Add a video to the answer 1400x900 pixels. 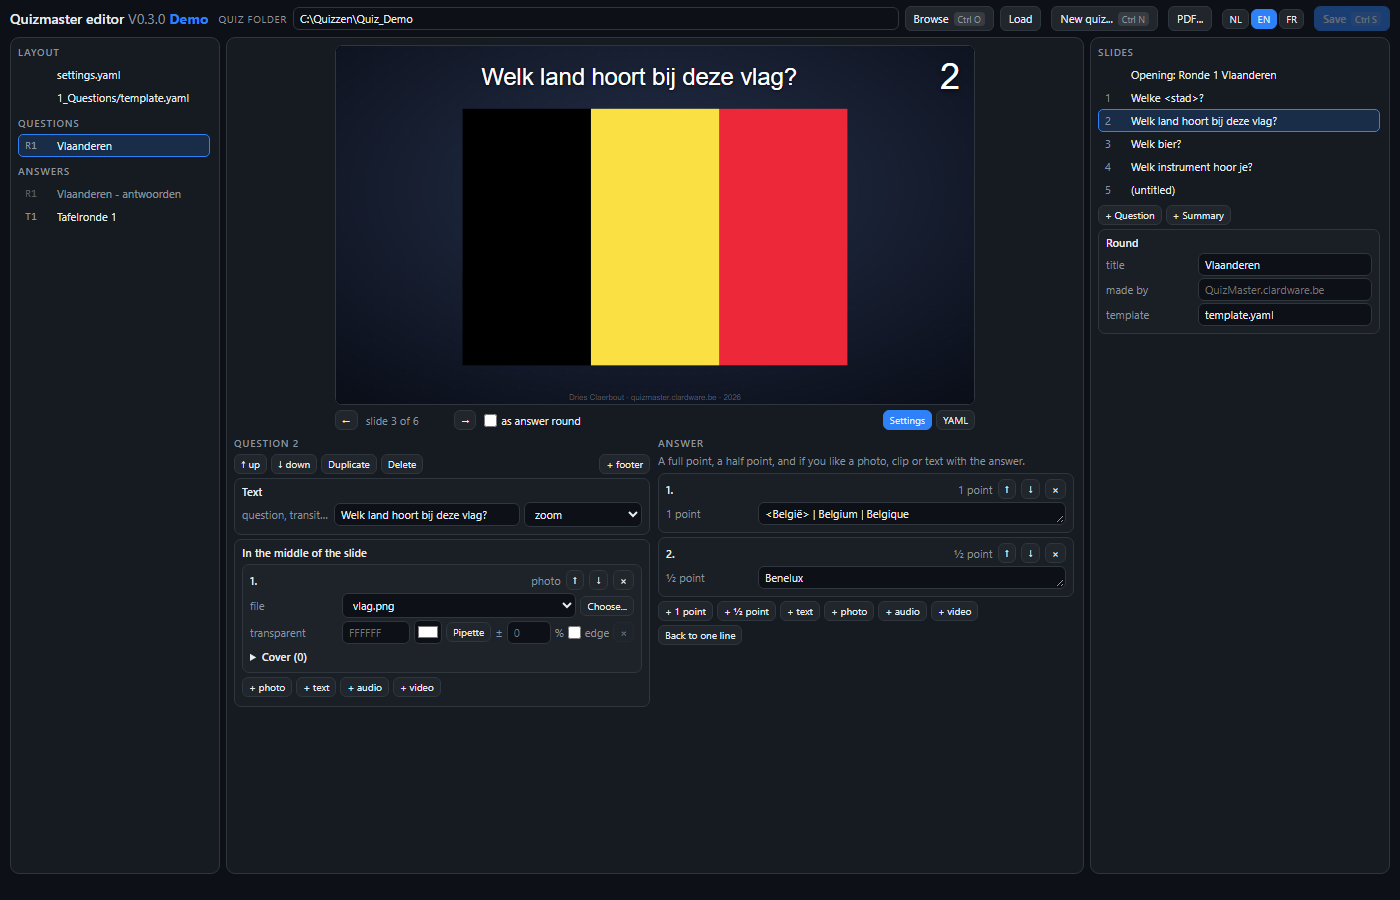(x=955, y=612)
